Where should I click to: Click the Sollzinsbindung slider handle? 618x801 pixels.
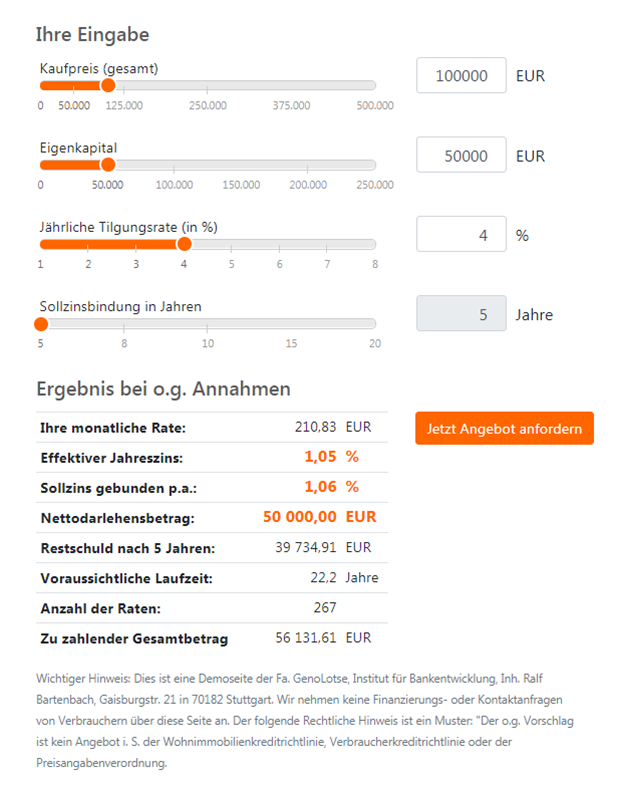click(41, 322)
